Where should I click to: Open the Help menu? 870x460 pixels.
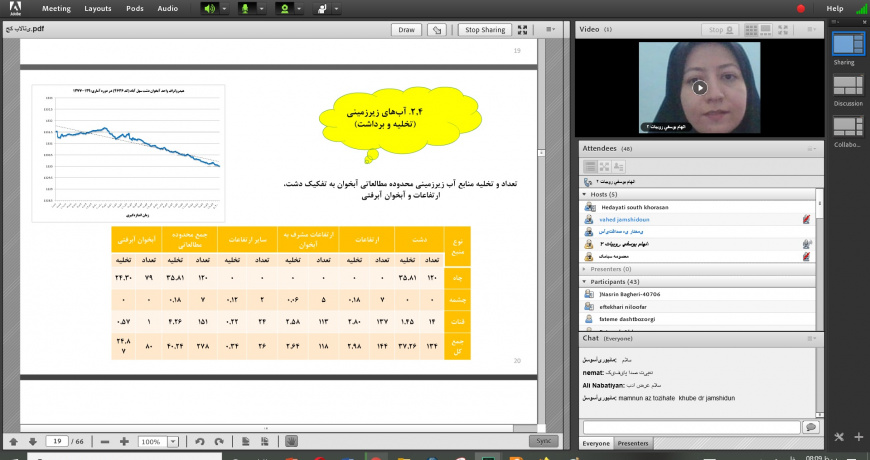(x=834, y=8)
